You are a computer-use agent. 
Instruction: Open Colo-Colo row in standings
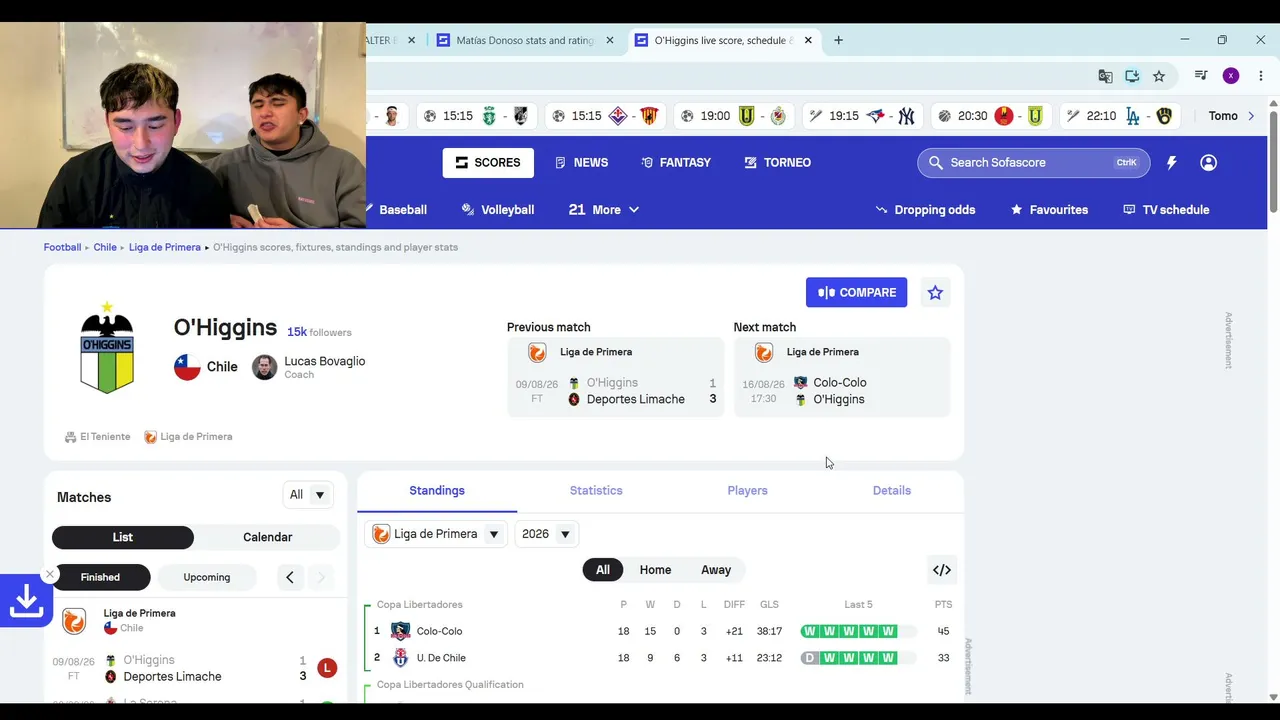point(660,631)
